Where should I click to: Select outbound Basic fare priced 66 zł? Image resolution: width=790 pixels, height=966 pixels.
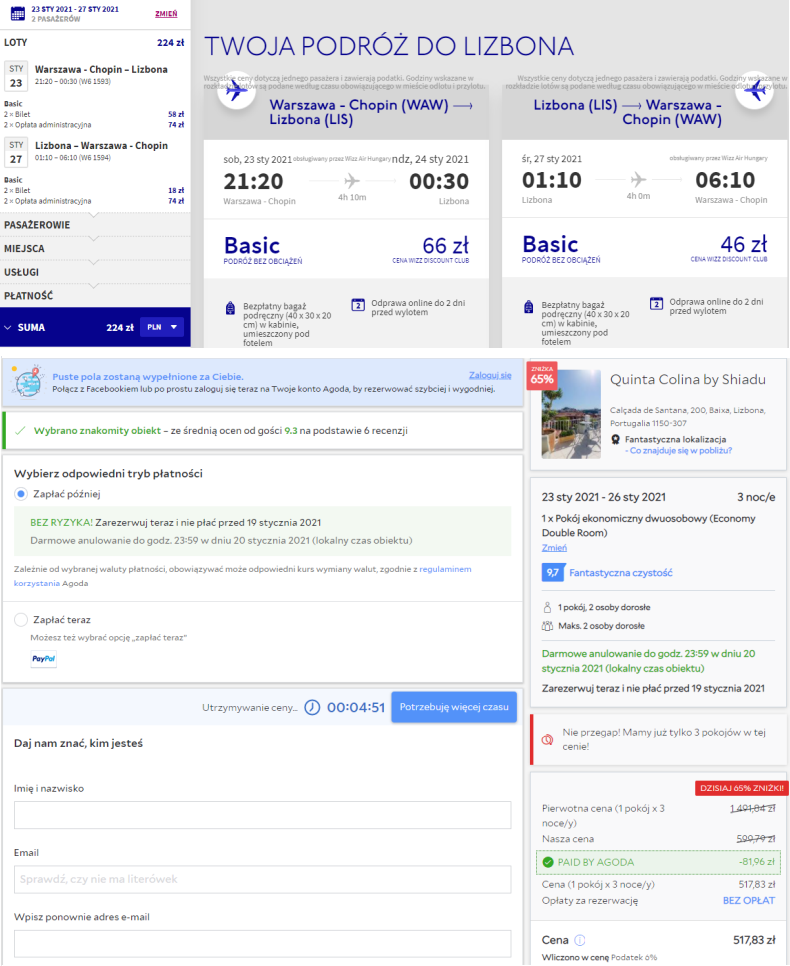point(346,249)
